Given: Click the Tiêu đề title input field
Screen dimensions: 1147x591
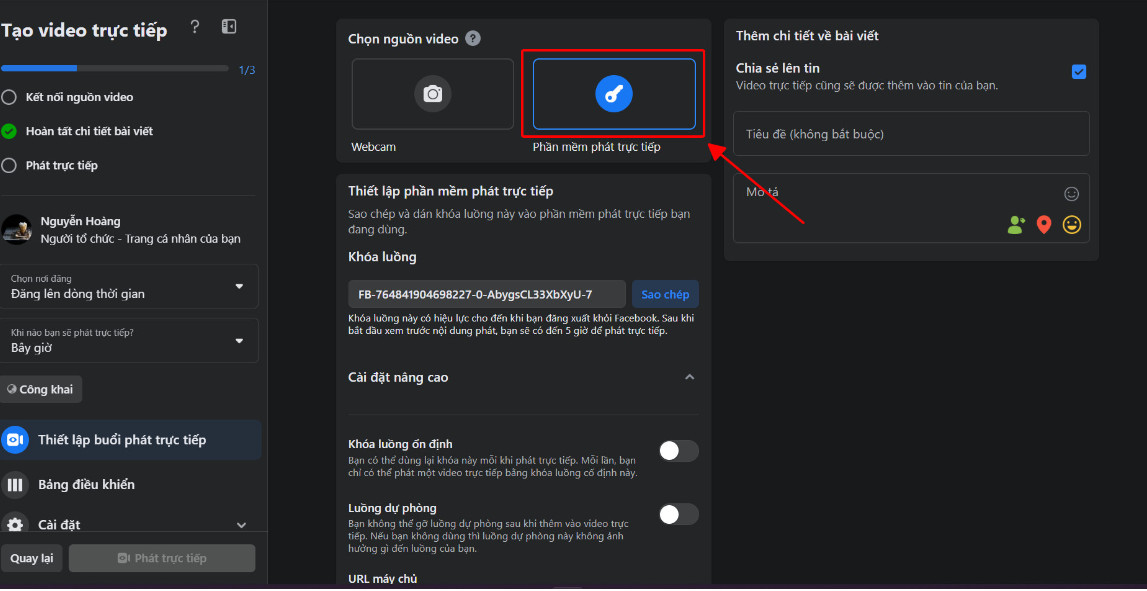Looking at the screenshot, I should pyautogui.click(x=911, y=134).
